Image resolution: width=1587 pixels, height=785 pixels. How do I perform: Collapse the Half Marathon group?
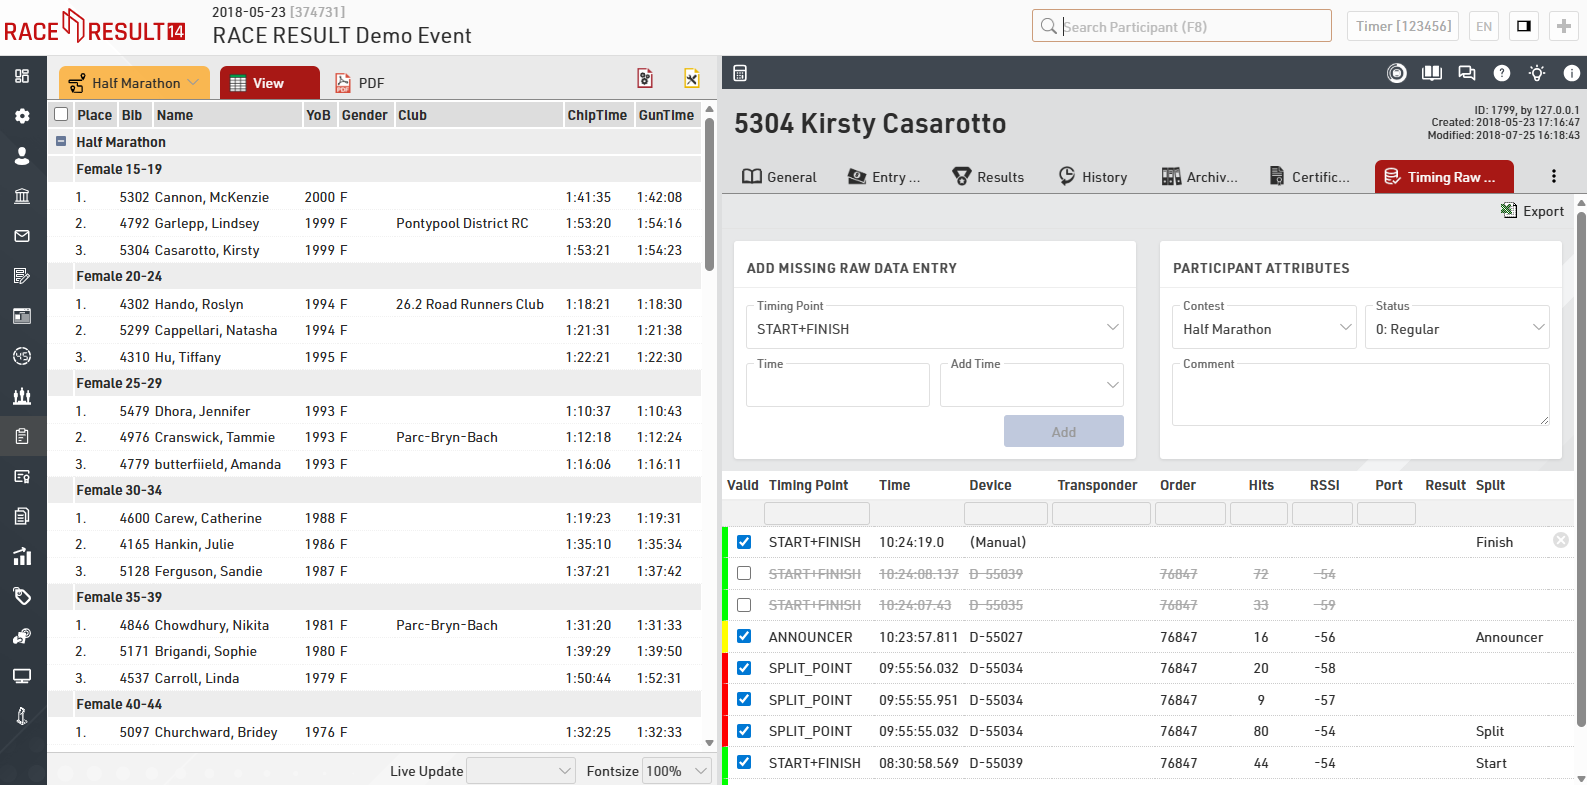point(61,142)
